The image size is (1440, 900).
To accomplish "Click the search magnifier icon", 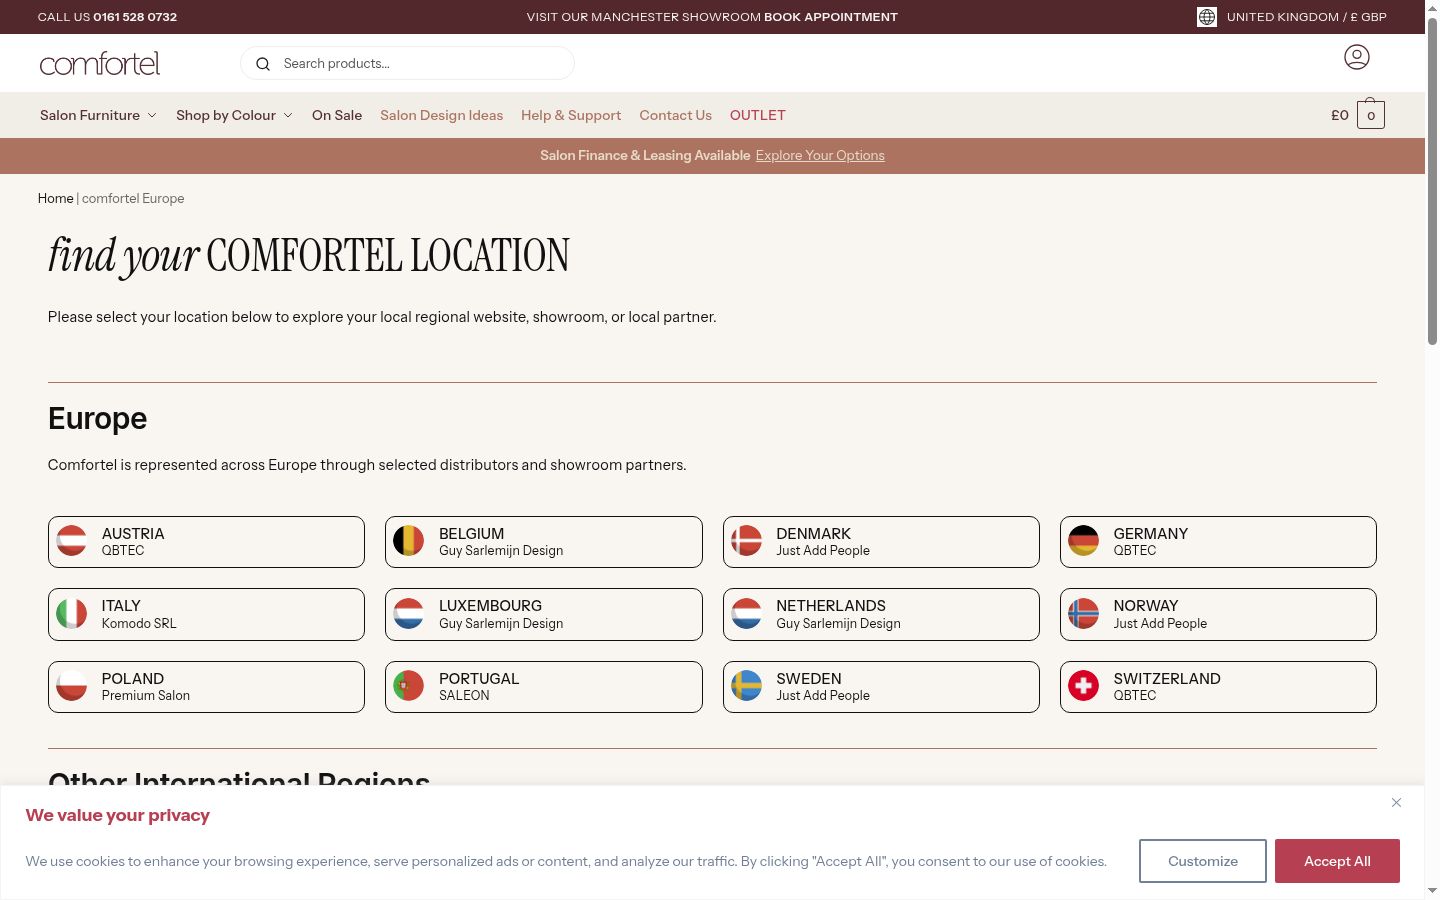I will (x=263, y=64).
